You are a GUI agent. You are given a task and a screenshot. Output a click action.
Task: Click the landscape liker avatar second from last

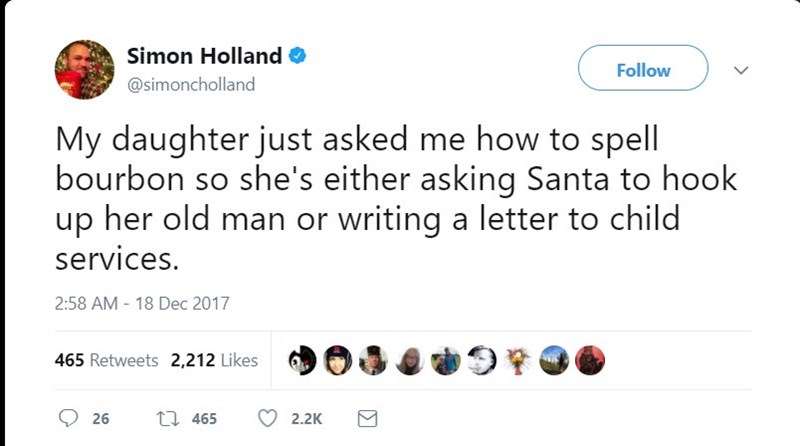click(554, 360)
